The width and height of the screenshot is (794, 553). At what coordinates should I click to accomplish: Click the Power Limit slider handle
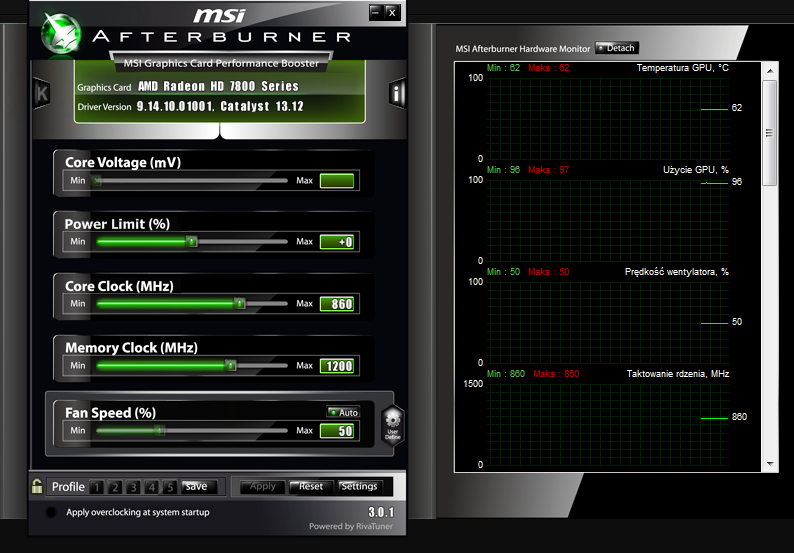coord(191,242)
